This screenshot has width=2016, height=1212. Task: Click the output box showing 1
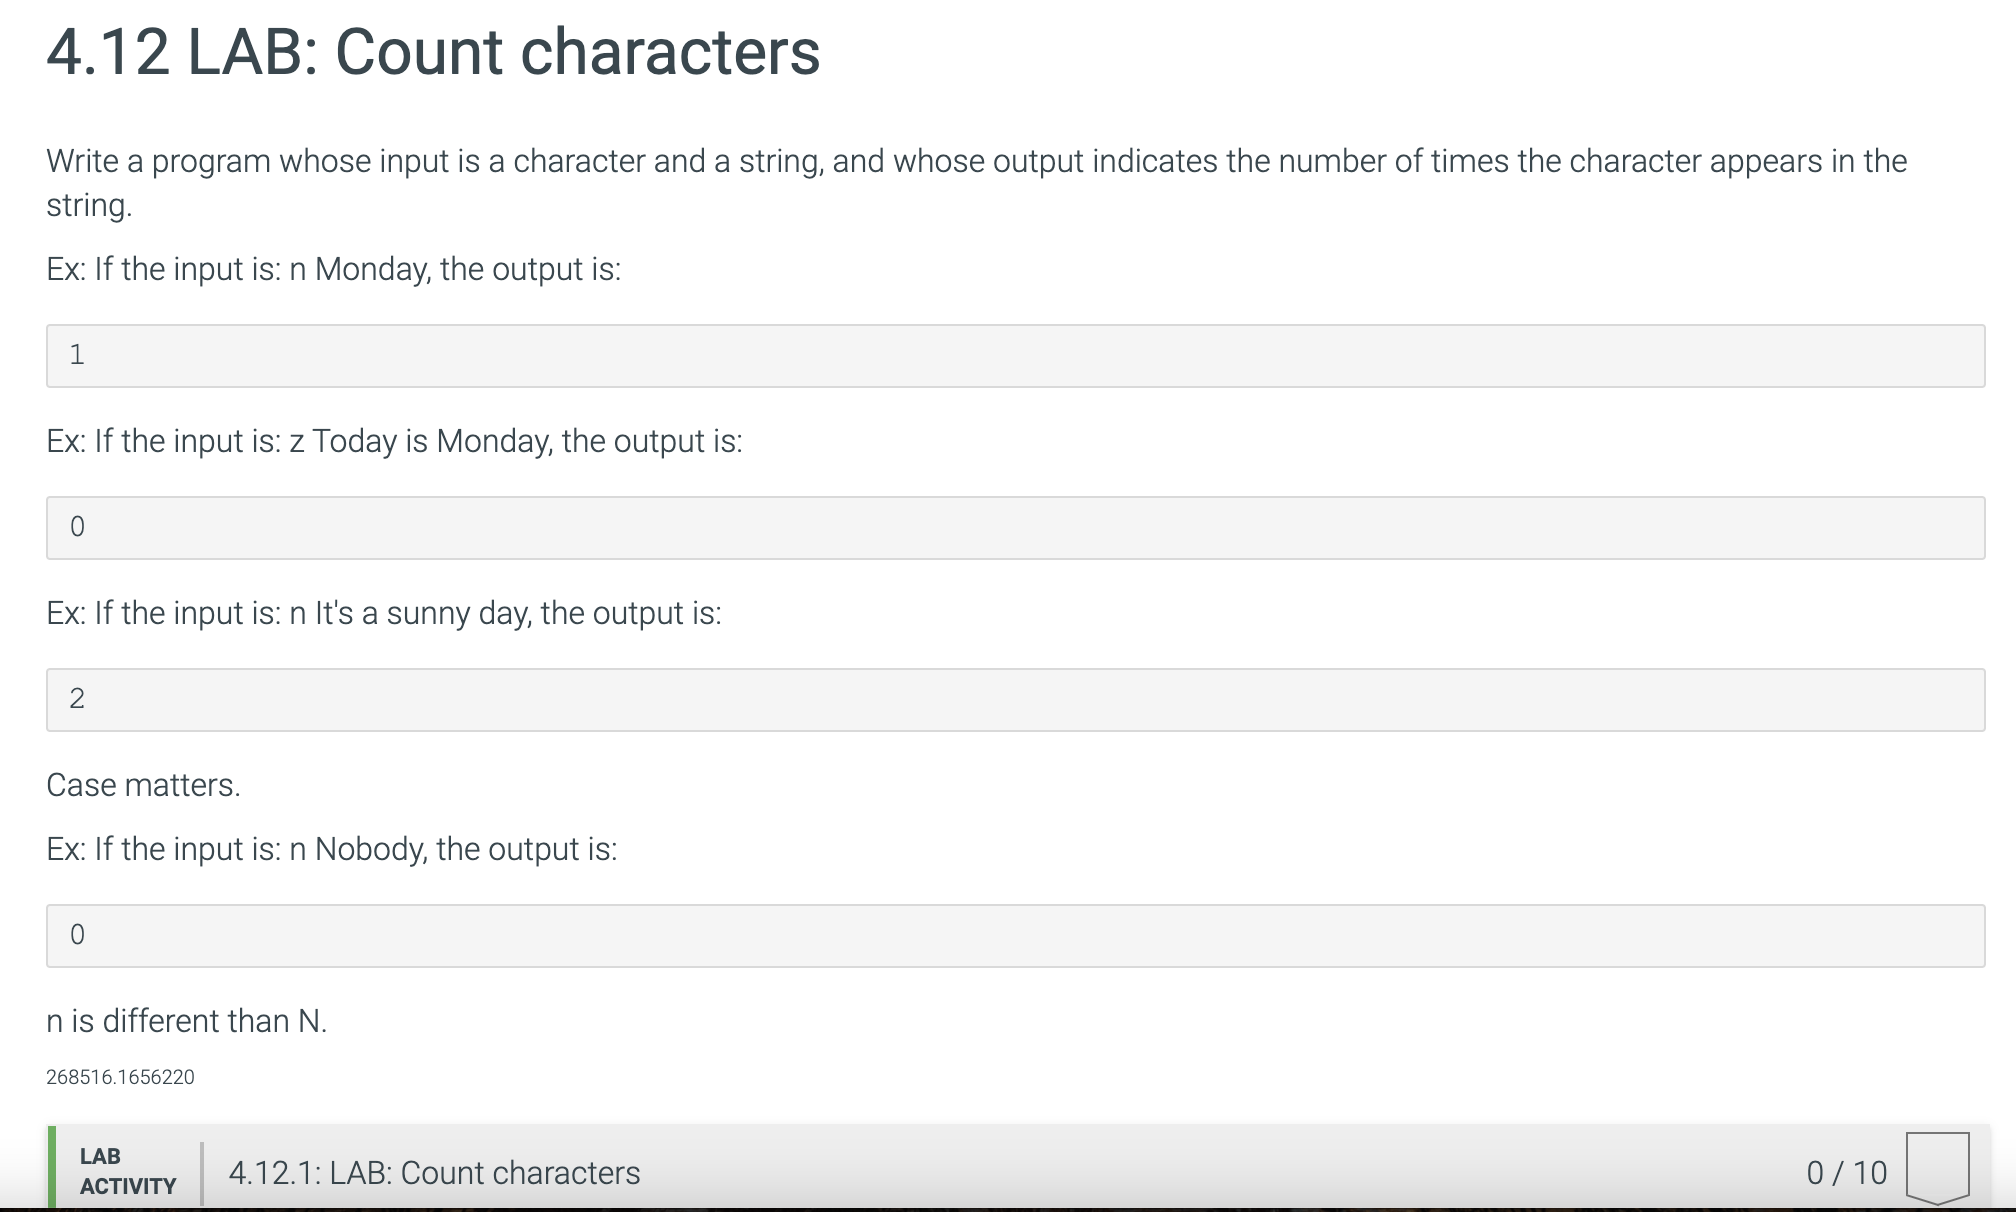1015,355
